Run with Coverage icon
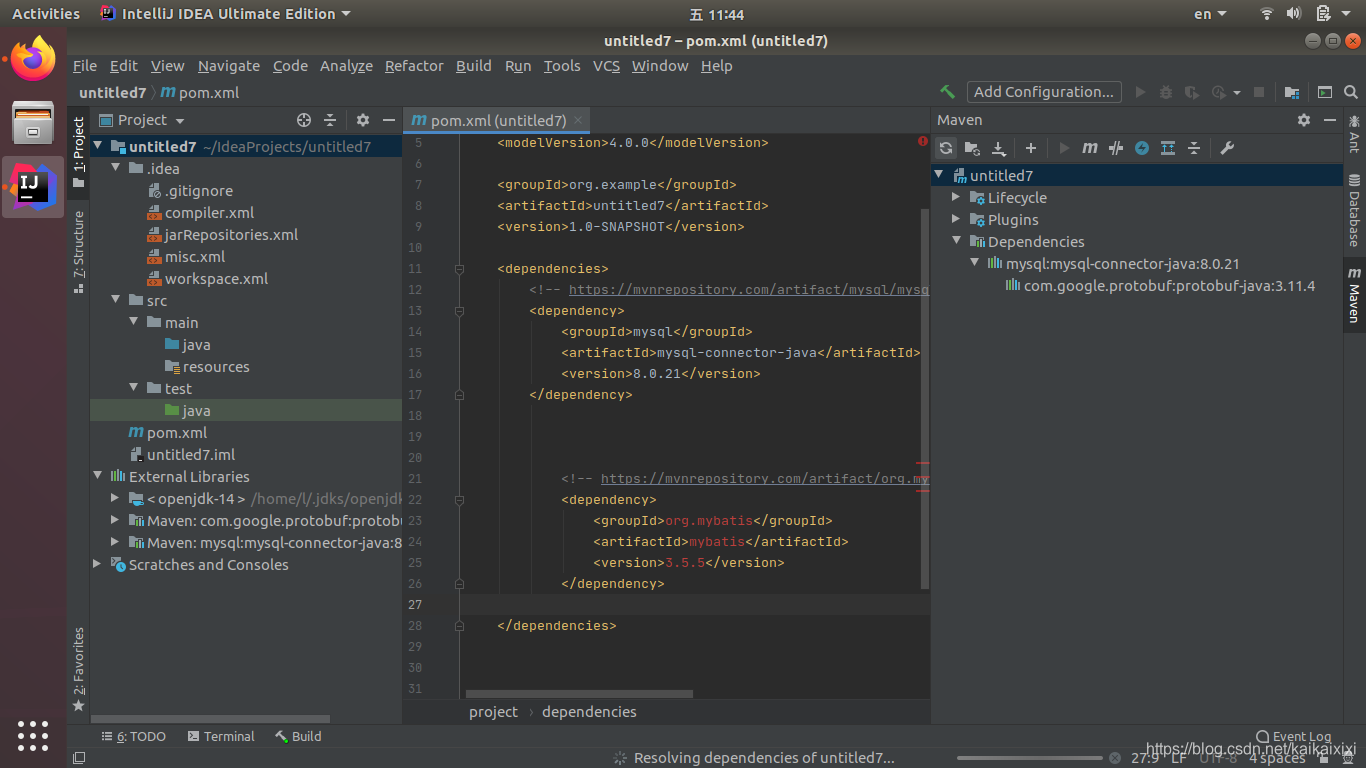 (1192, 92)
